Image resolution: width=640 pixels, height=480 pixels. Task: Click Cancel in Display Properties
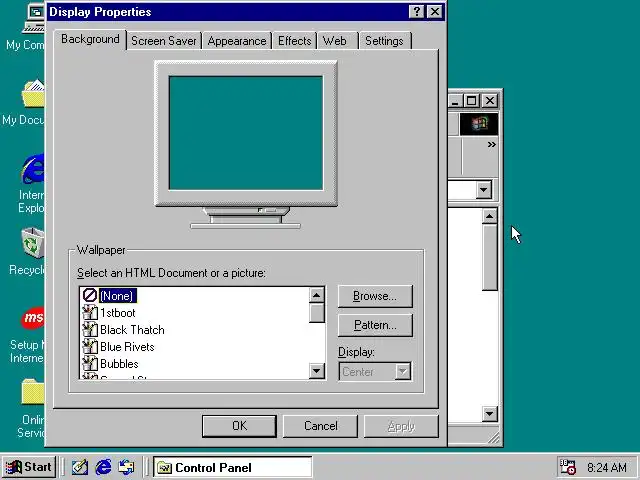coord(320,426)
